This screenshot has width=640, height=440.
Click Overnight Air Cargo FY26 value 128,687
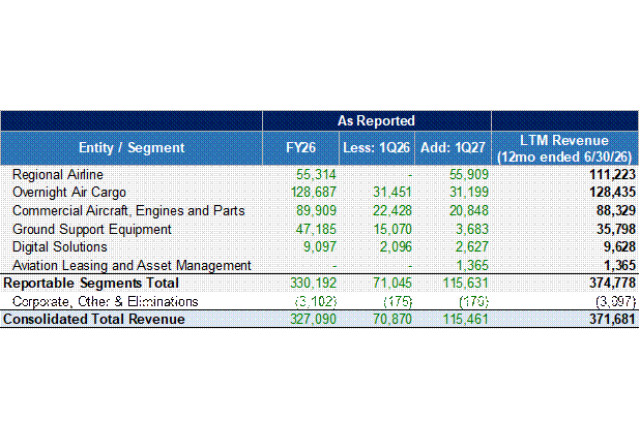point(313,192)
